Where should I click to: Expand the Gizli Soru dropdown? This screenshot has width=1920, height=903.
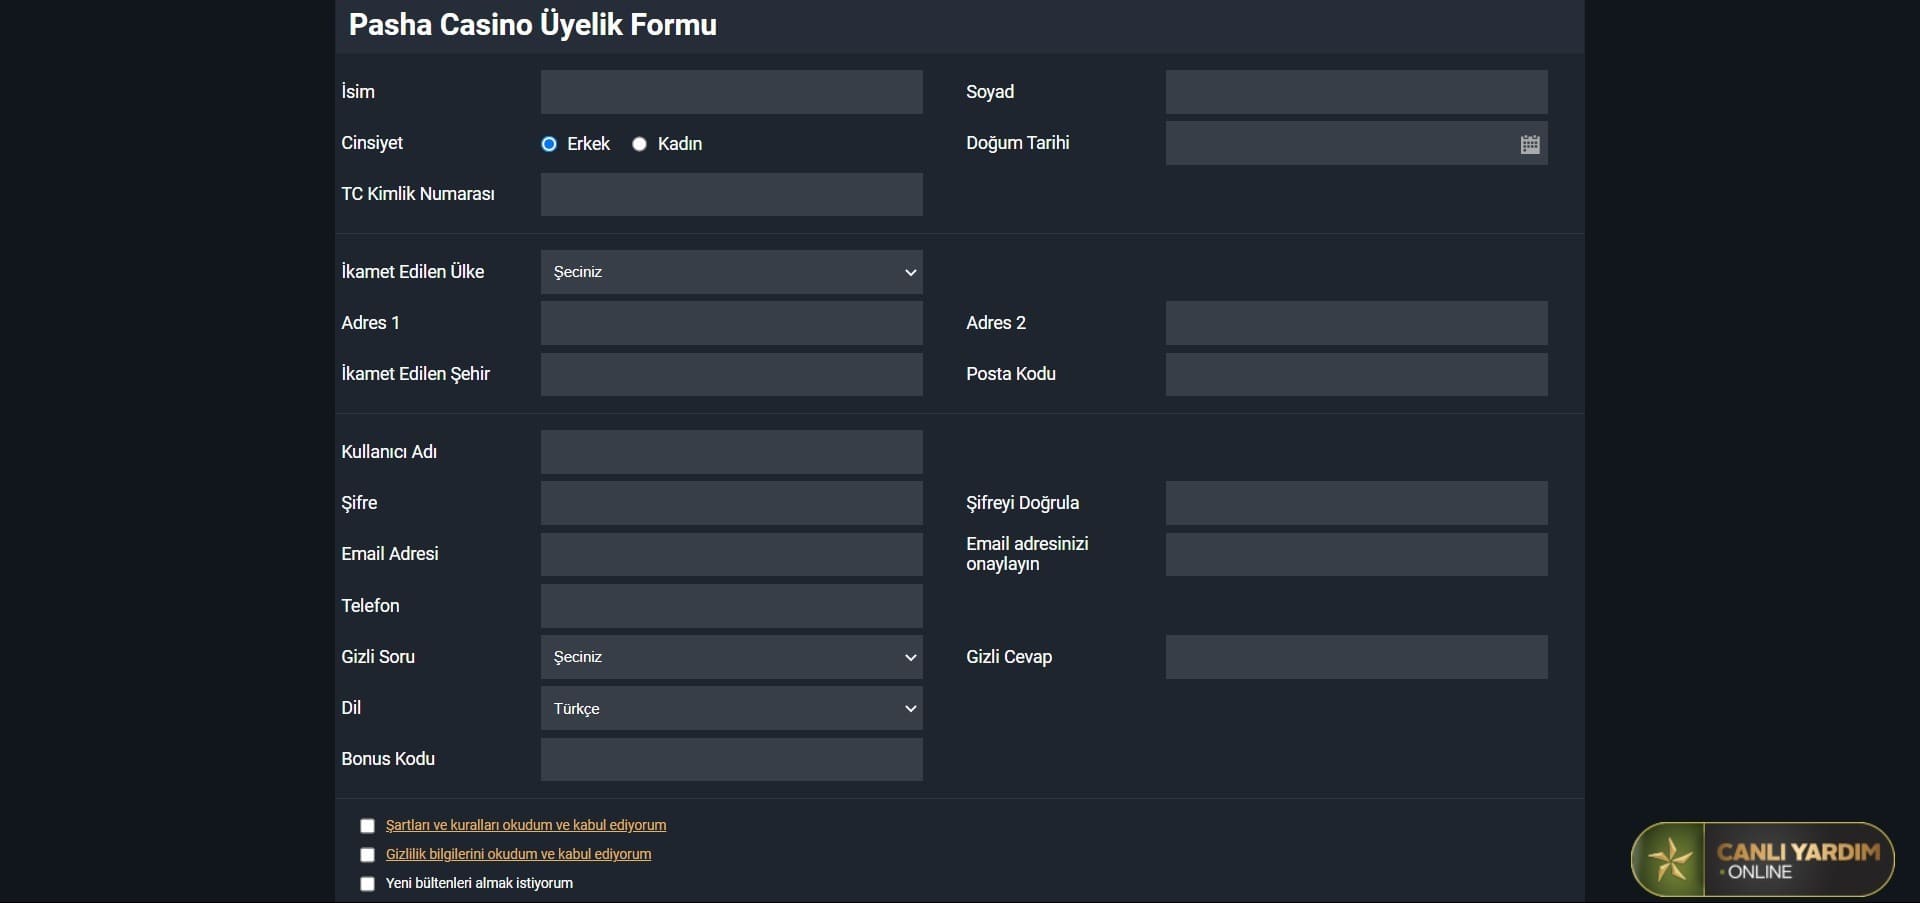[731, 657]
